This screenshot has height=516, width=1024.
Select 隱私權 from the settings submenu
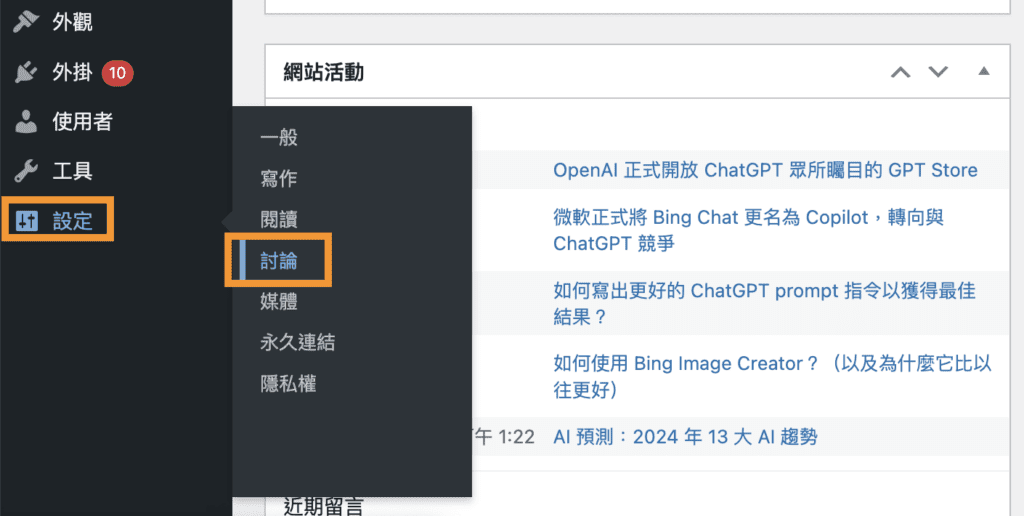tap(288, 383)
